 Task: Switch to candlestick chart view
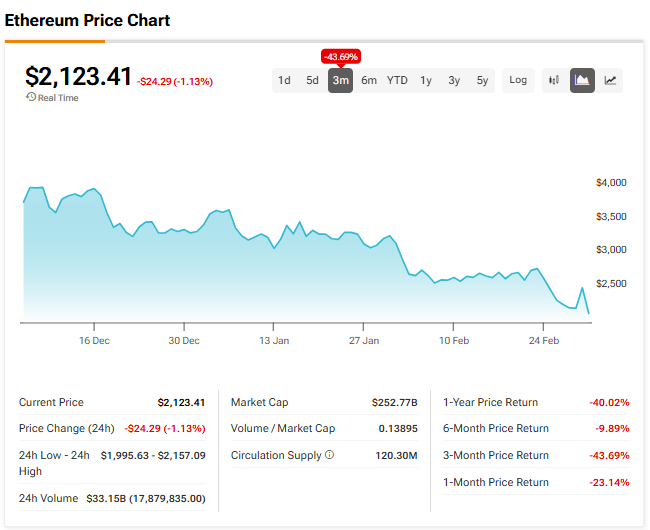coord(554,80)
